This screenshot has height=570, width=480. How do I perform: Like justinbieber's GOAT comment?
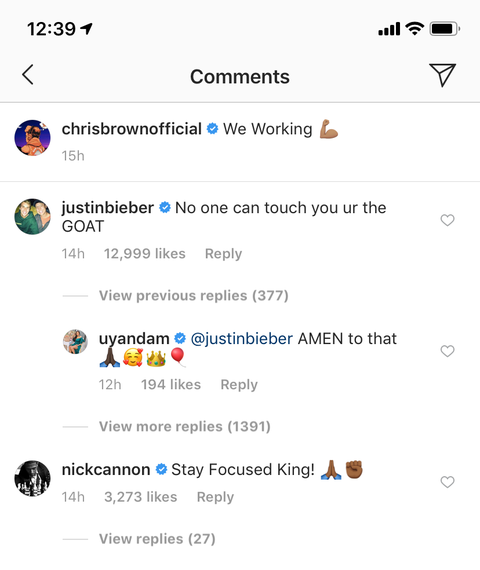pos(447,220)
